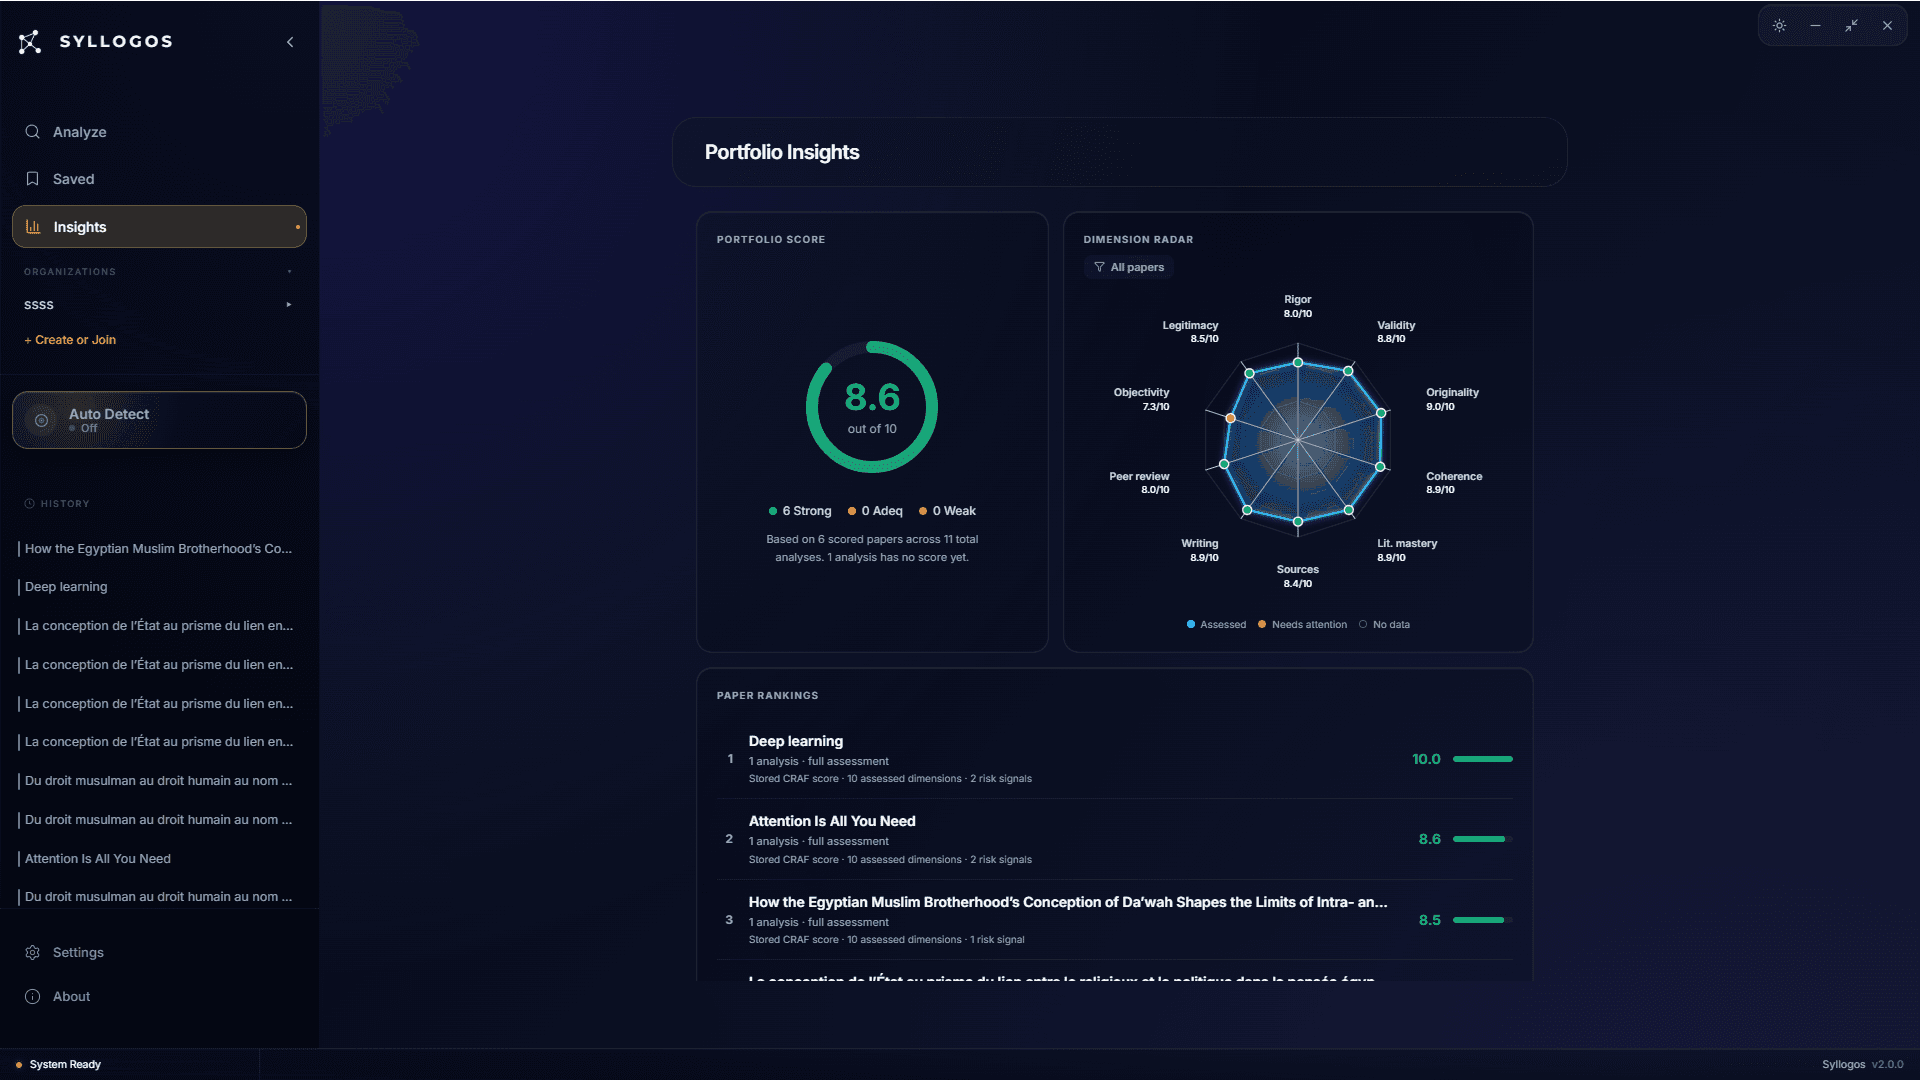Open the Deep learning paper ranking
Screen dimensions: 1920x1080
pos(1115,759)
